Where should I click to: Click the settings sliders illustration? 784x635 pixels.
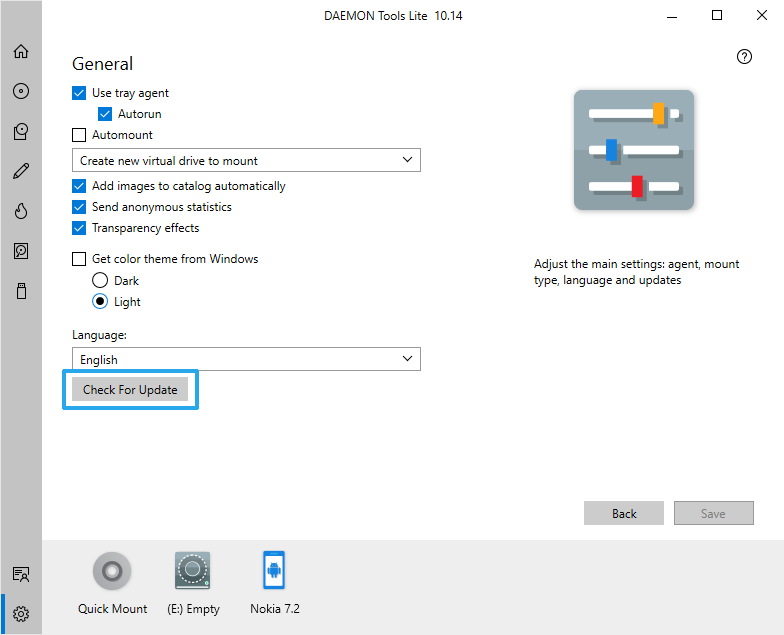coord(634,150)
